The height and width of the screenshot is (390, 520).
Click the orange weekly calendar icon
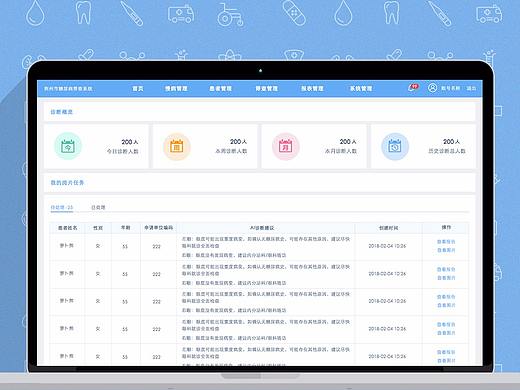click(x=177, y=146)
